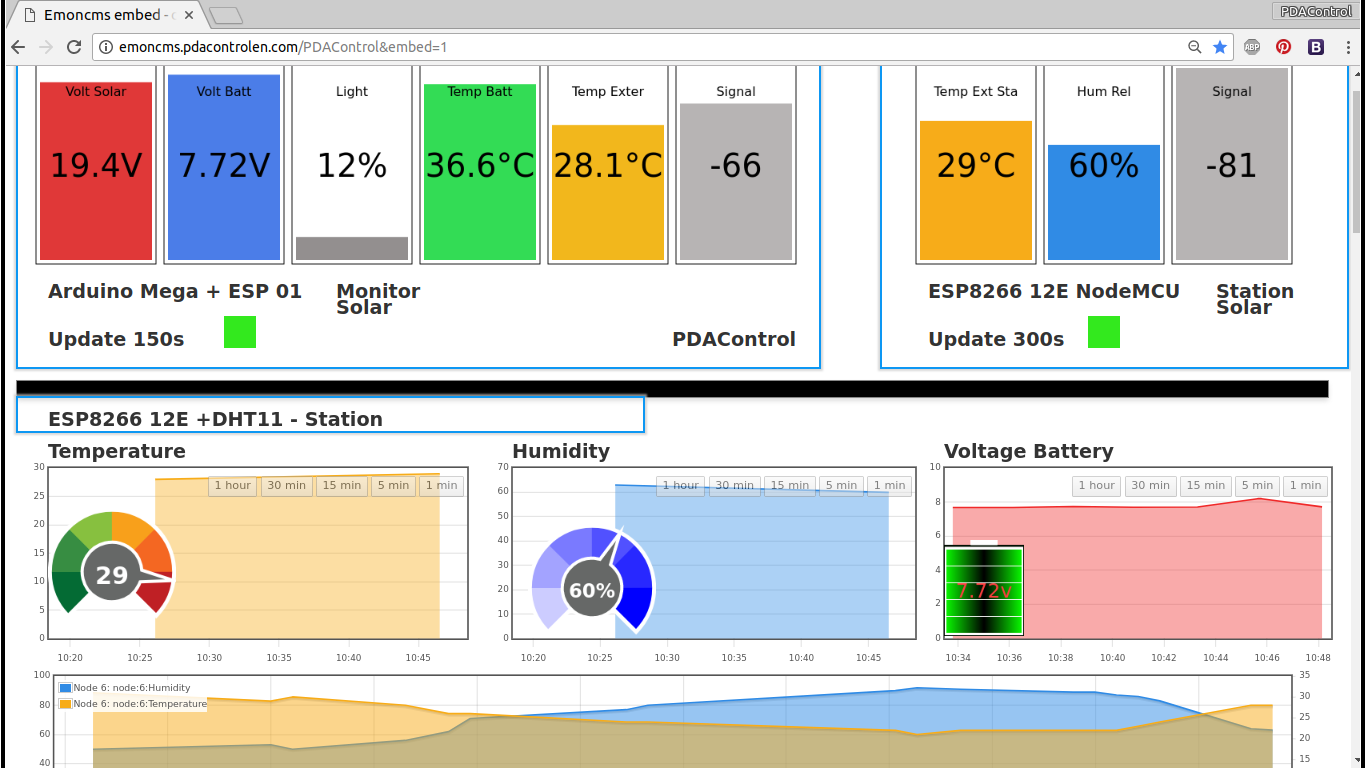This screenshot has width=1366, height=768.
Task: Open a new tab with the new tab button
Action: [x=227, y=16]
